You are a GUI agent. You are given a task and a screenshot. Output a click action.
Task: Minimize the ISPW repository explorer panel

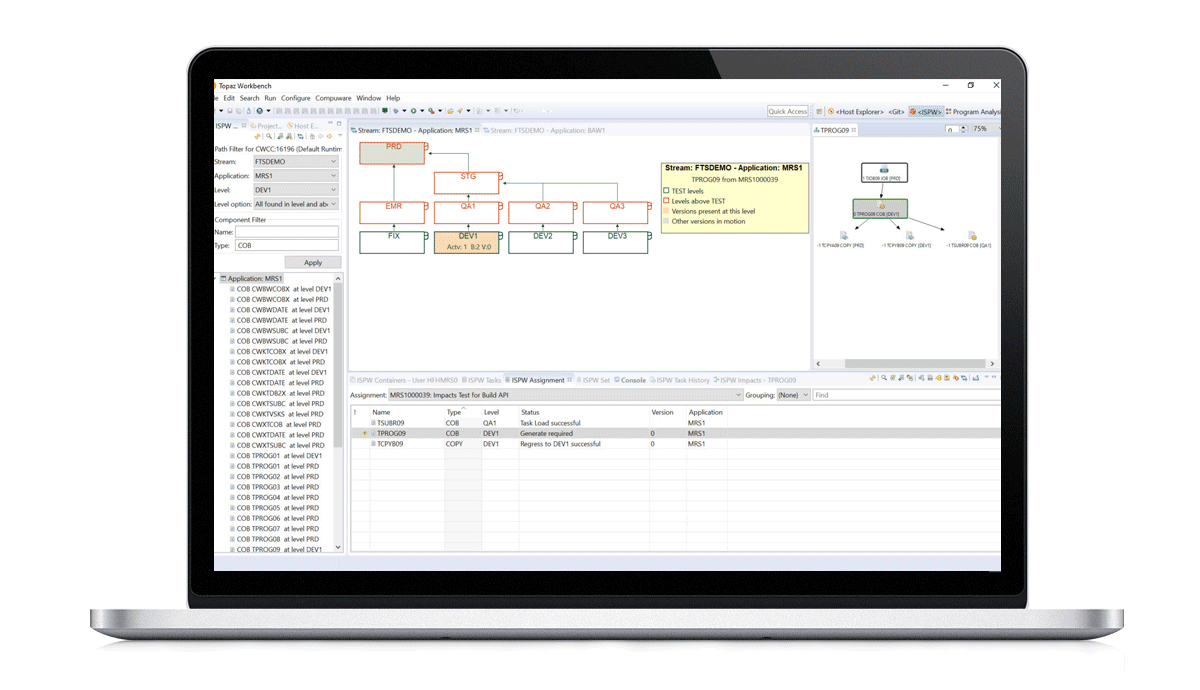coord(330,125)
